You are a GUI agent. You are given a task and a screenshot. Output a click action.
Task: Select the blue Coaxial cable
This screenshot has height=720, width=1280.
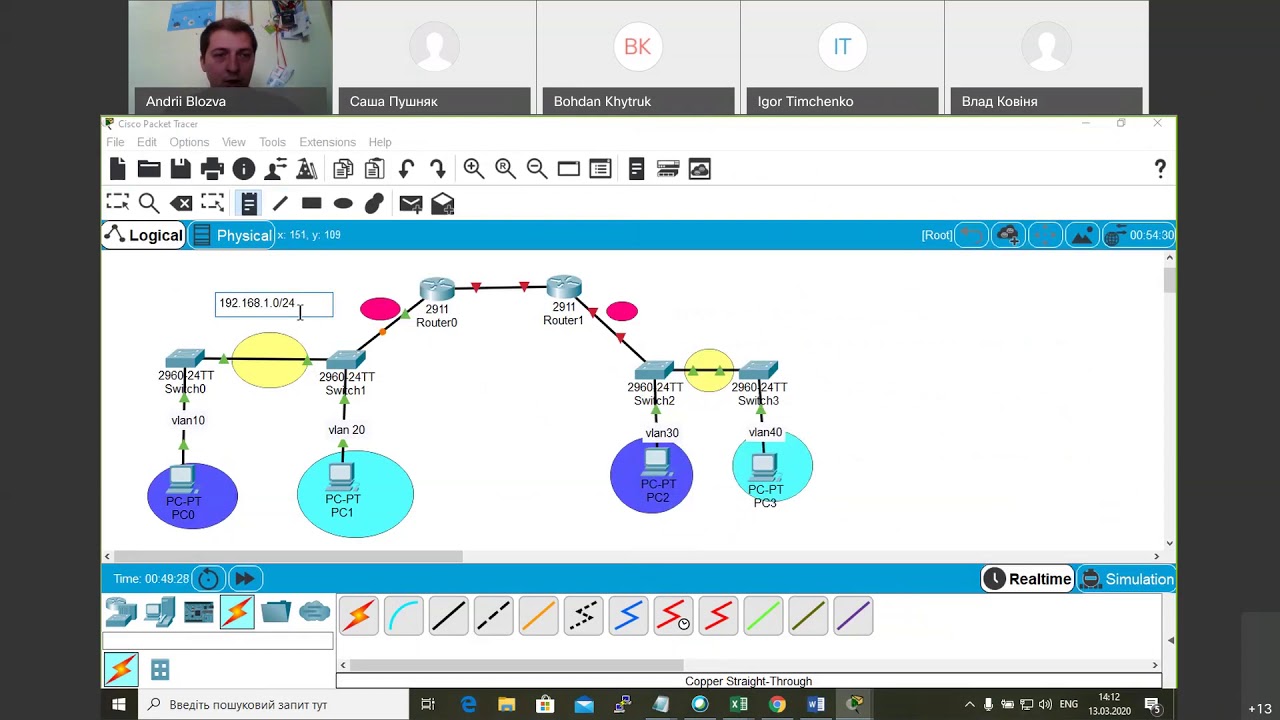[x=629, y=616]
